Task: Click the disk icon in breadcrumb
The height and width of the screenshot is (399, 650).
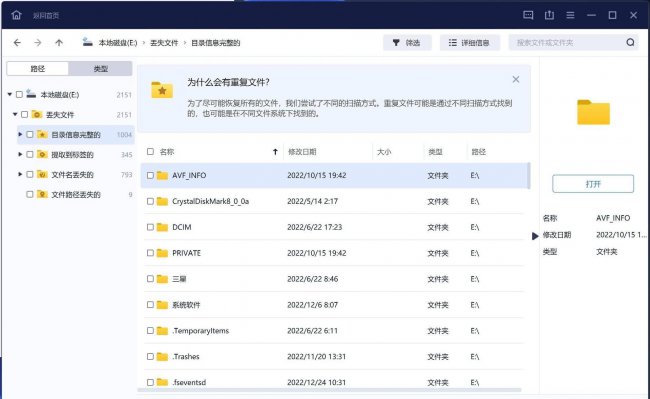Action: 87,42
